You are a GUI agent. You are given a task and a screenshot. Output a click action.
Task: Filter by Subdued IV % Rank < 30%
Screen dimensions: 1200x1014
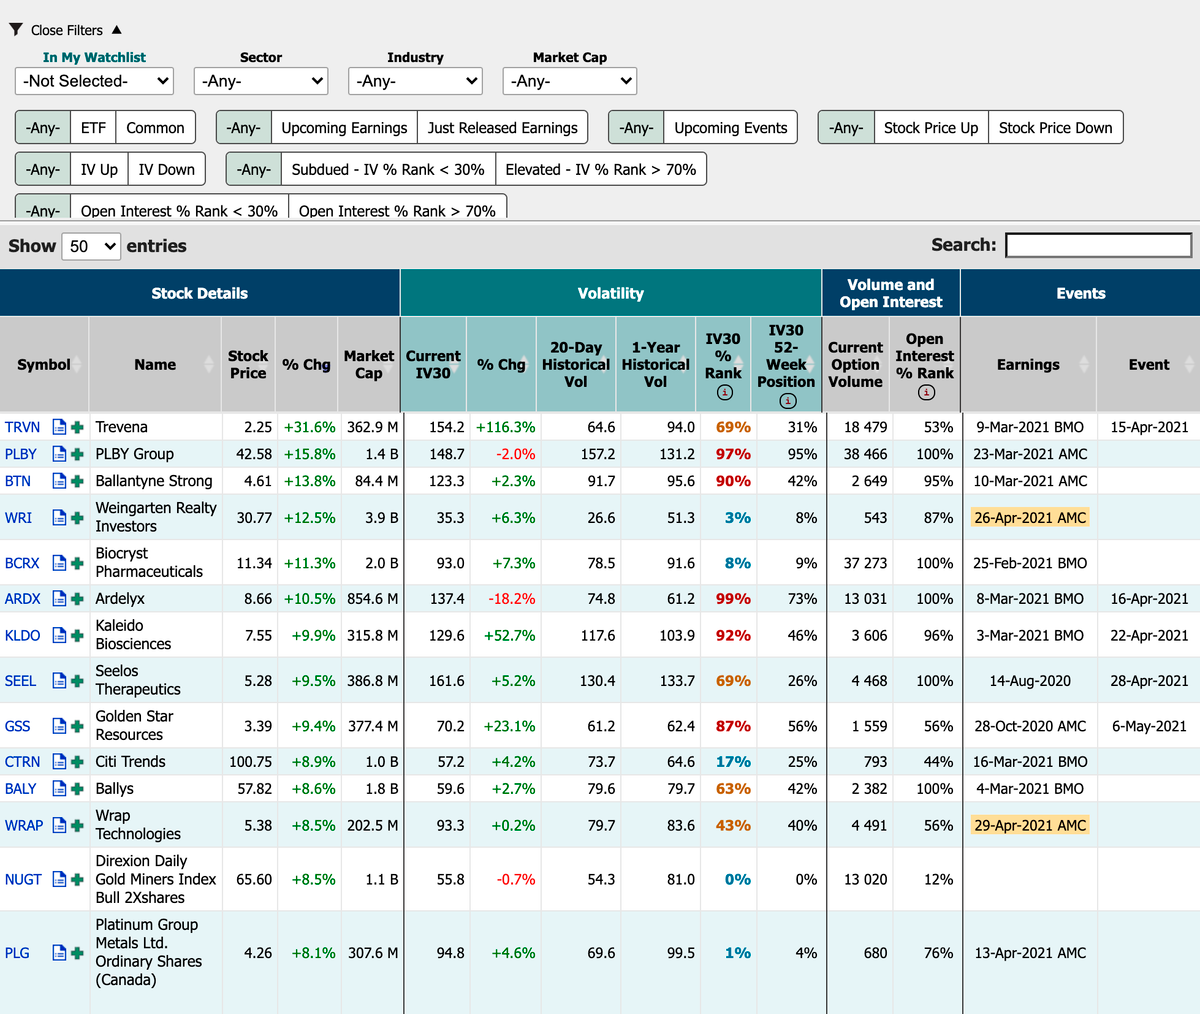pyautogui.click(x=388, y=170)
